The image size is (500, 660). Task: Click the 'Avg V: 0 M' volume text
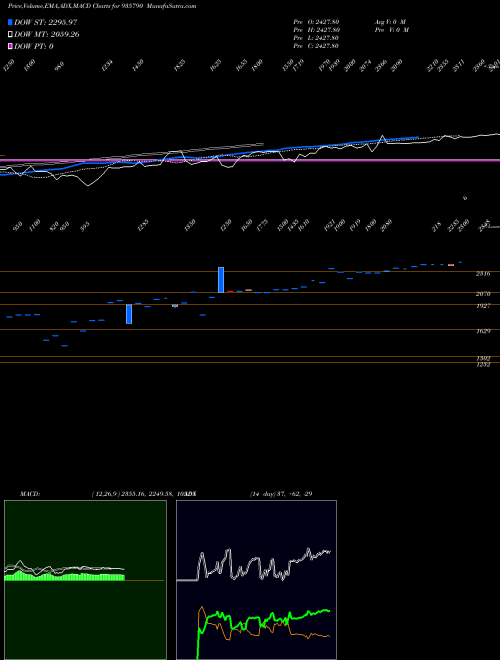click(x=390, y=21)
